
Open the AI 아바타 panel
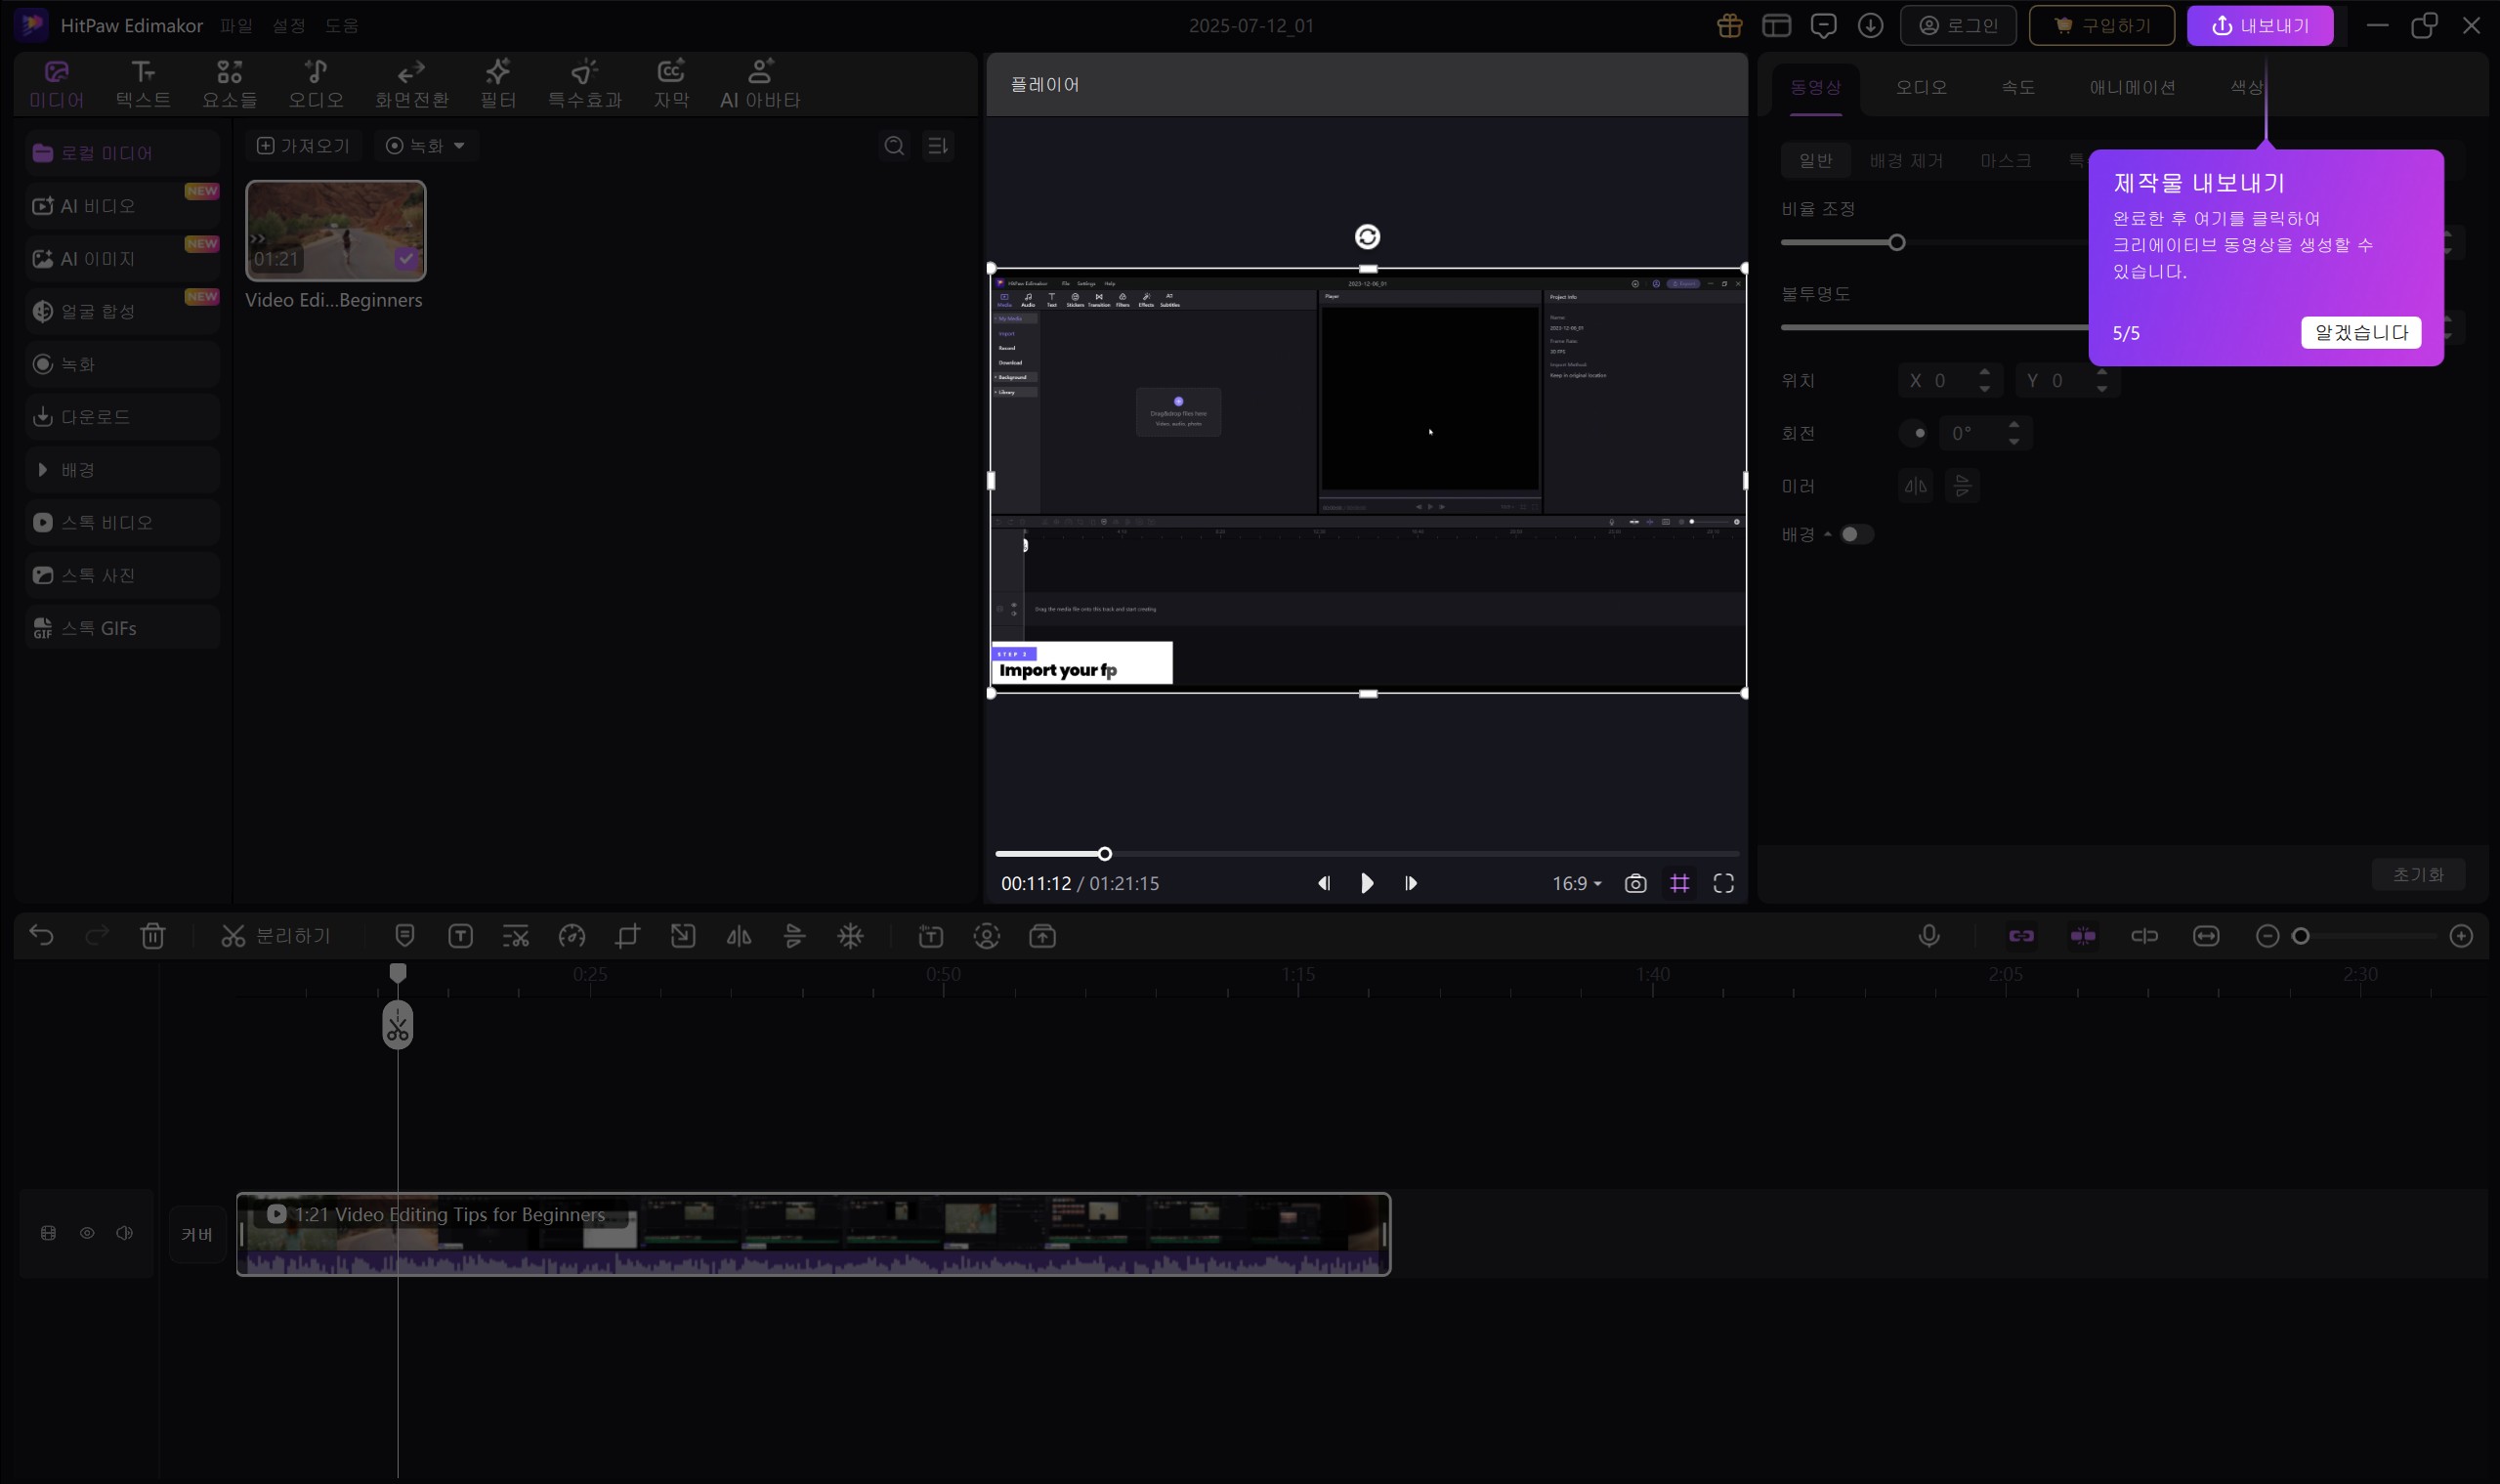(759, 82)
